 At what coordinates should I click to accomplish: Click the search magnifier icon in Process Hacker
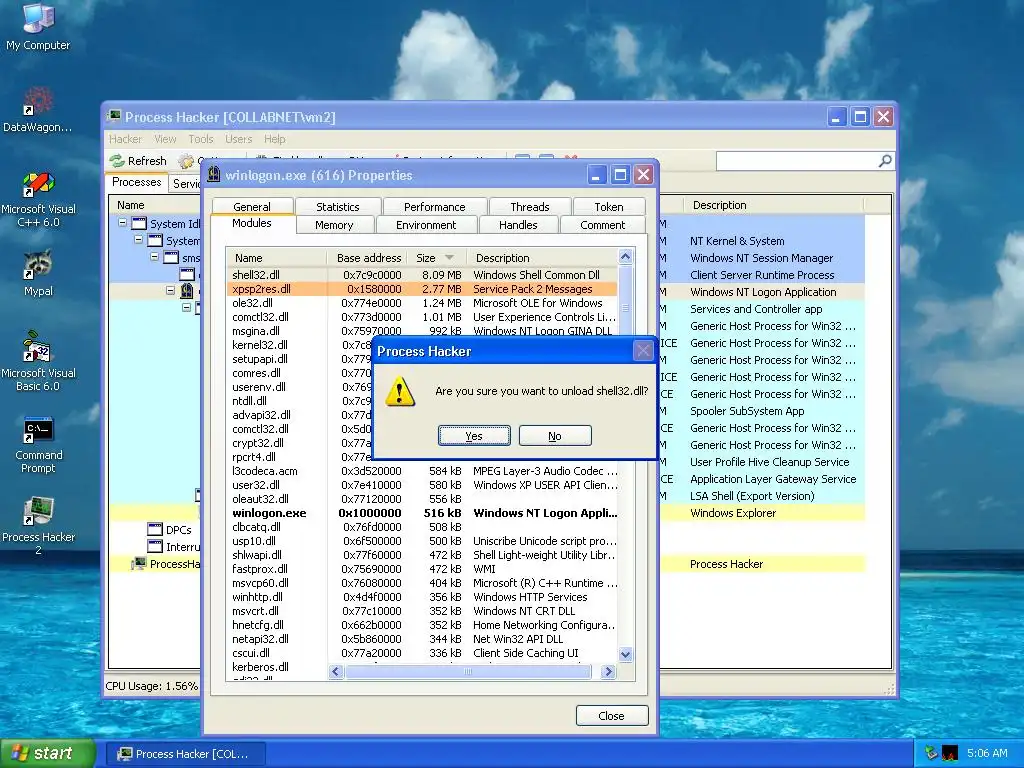pyautogui.click(x=885, y=161)
